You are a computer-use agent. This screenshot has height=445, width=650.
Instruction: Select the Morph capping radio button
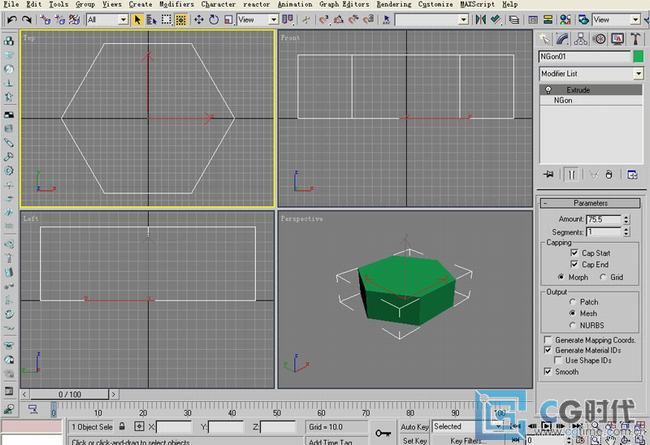pyautogui.click(x=561, y=277)
